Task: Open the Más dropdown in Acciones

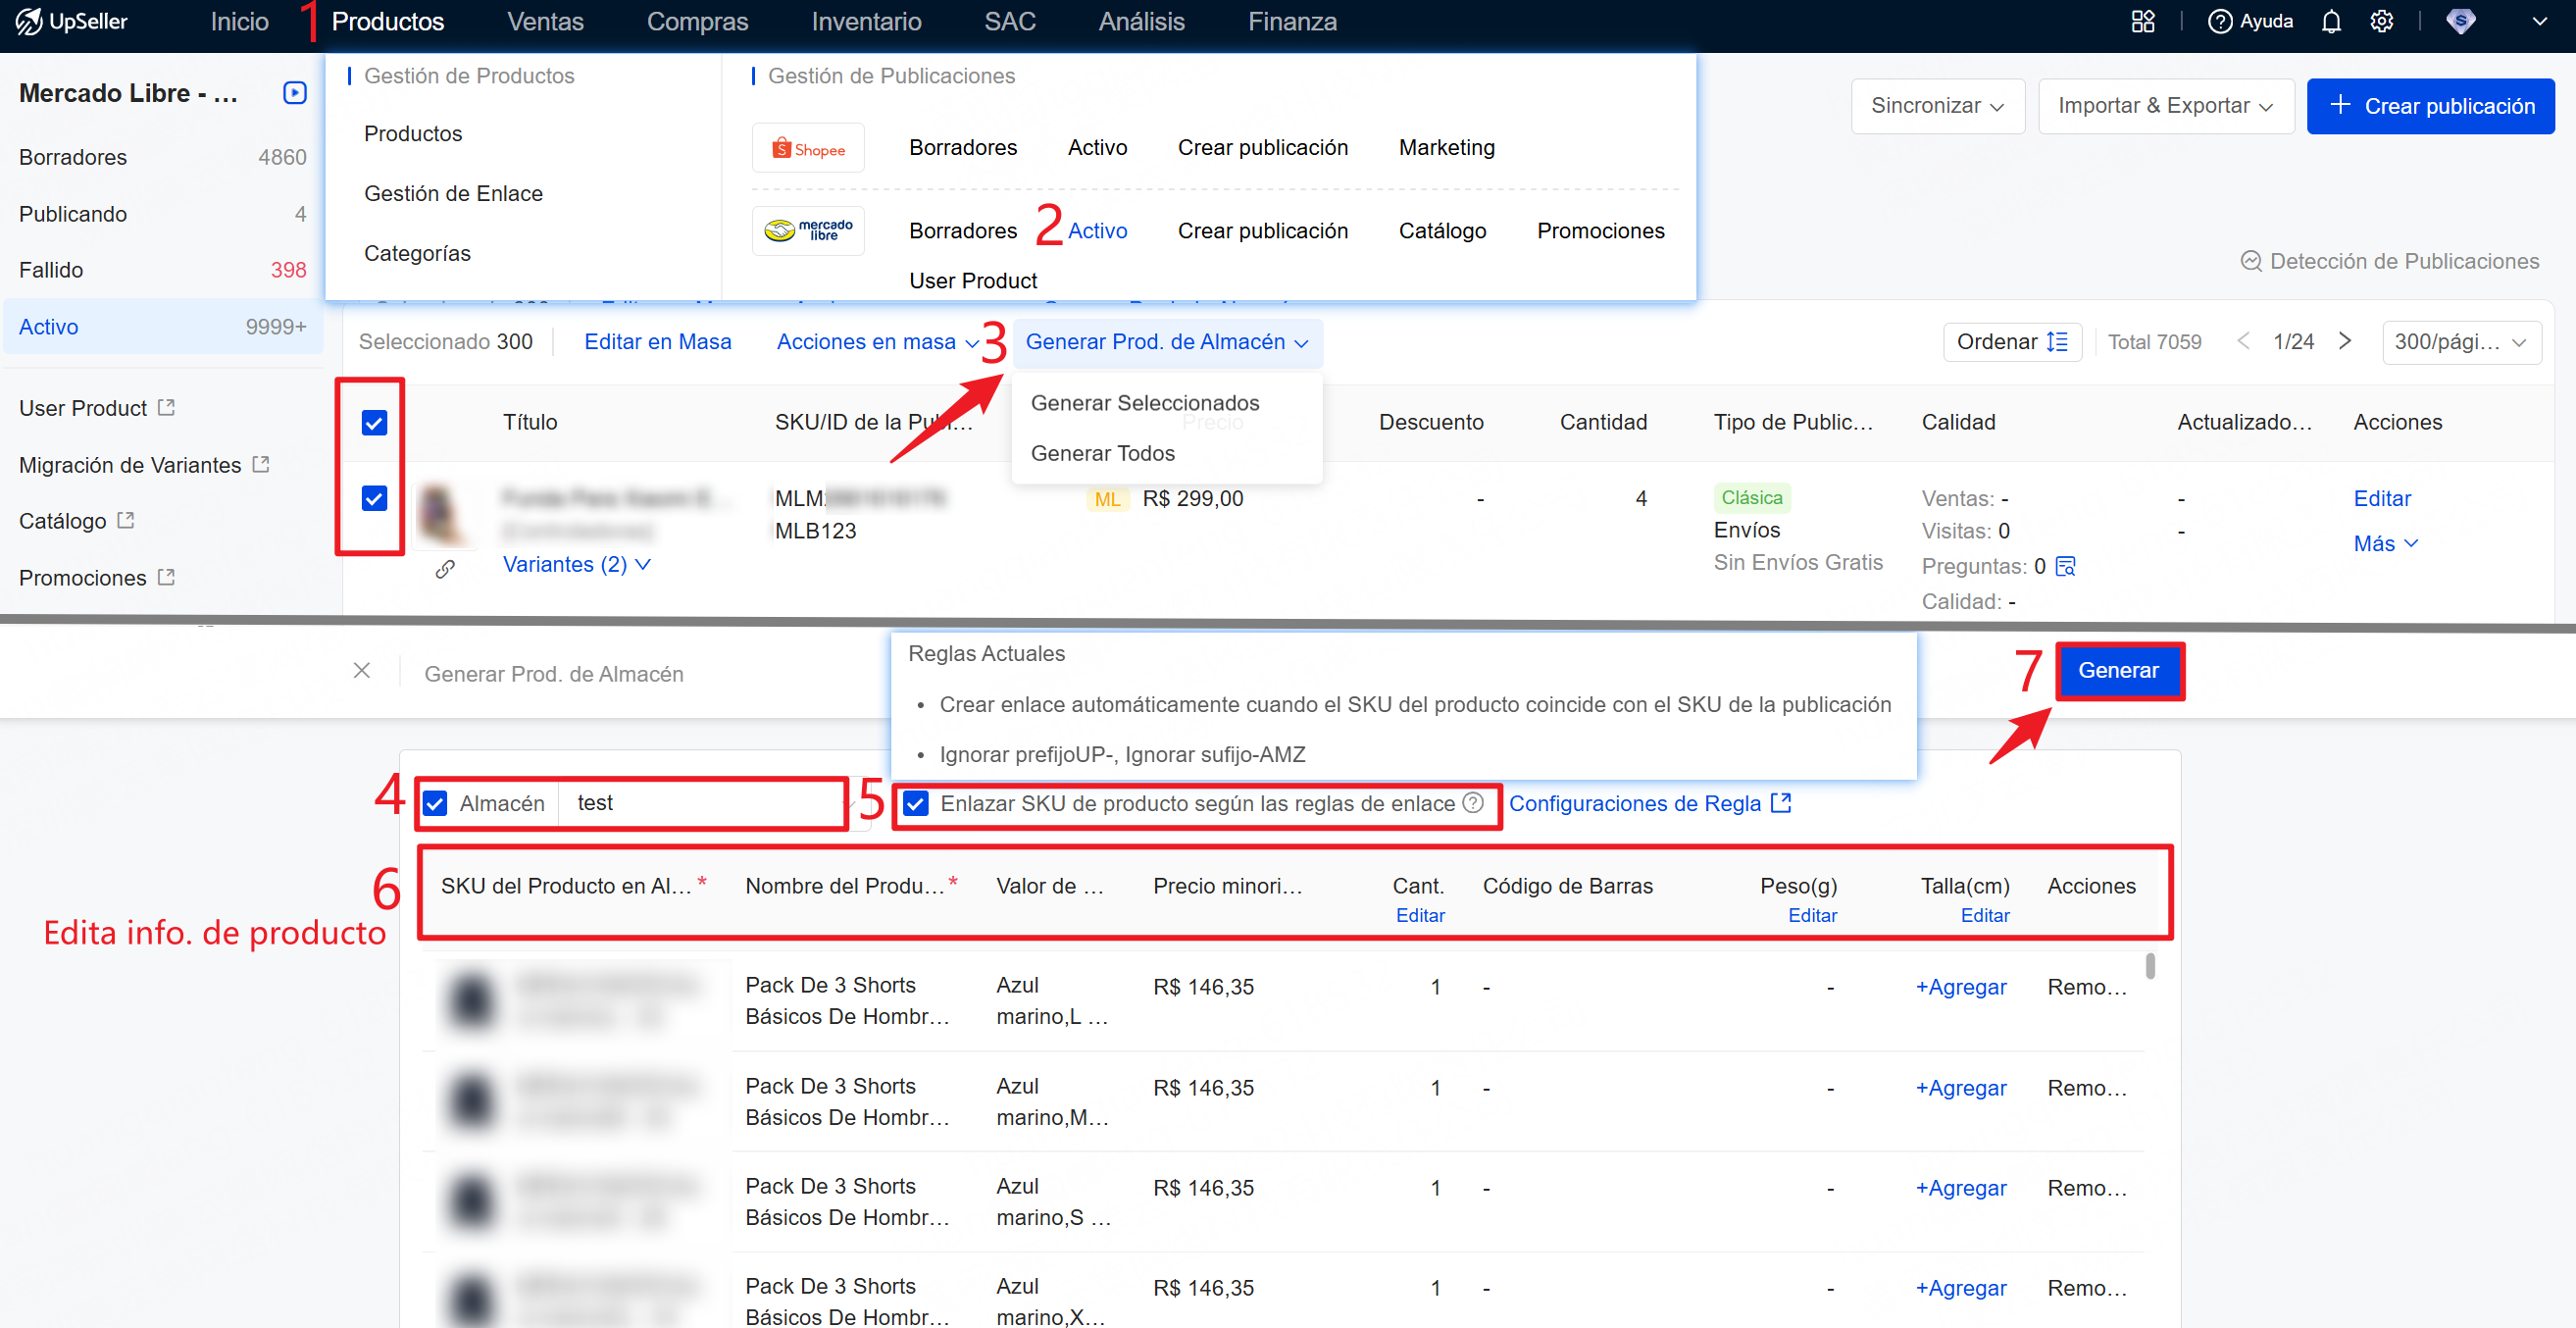Action: click(x=2385, y=543)
